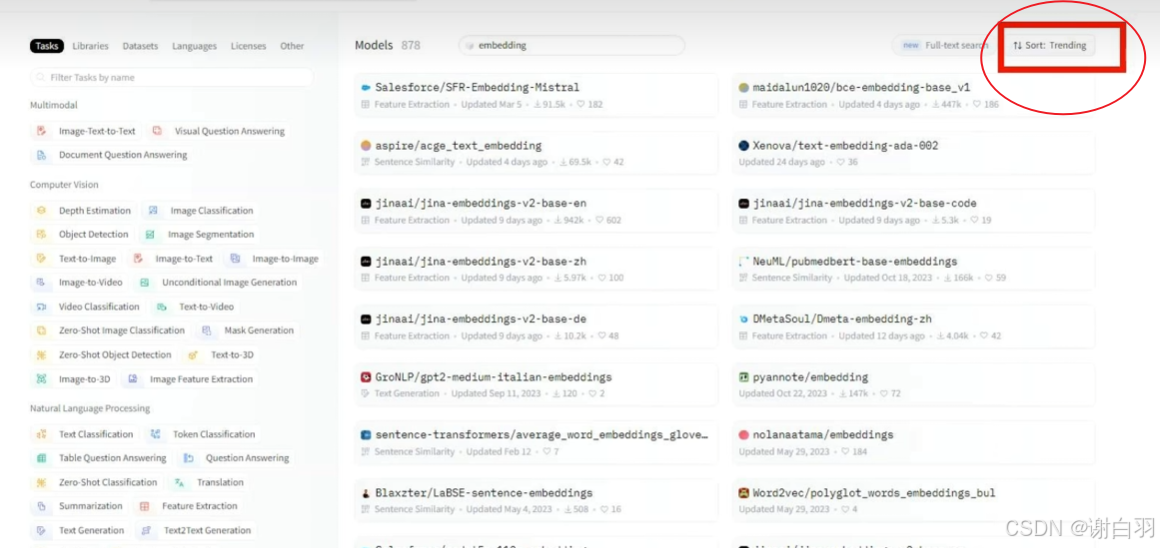
Task: Open GroNLP/gpt2-medium-italian-embeddings model
Action: pyautogui.click(x=536, y=385)
